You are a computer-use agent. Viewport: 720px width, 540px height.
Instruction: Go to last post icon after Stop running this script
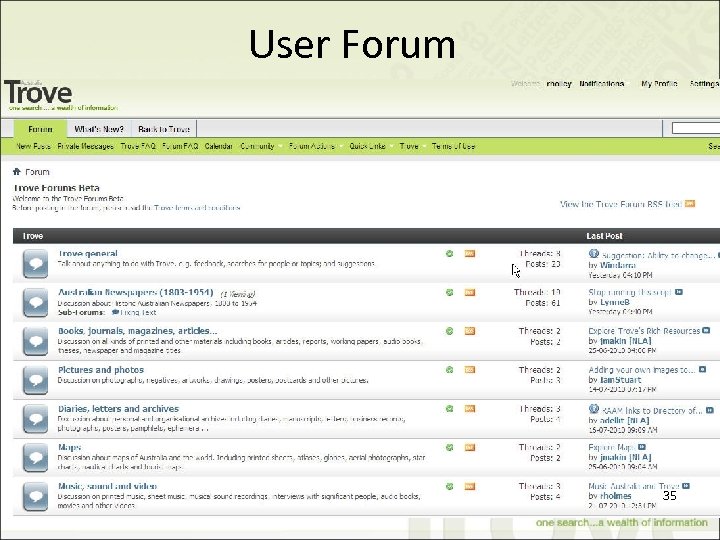(679, 292)
